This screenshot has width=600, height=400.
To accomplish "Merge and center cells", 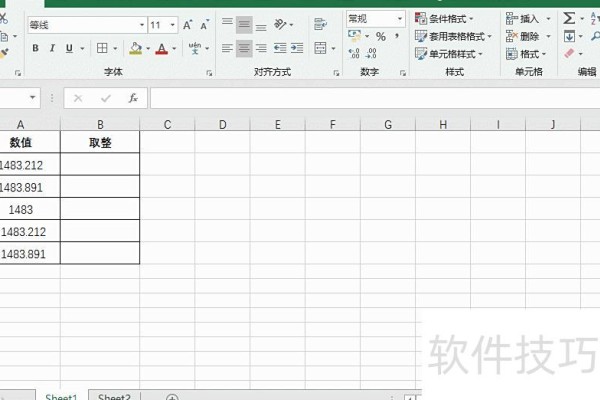I will pyautogui.click(x=320, y=48).
